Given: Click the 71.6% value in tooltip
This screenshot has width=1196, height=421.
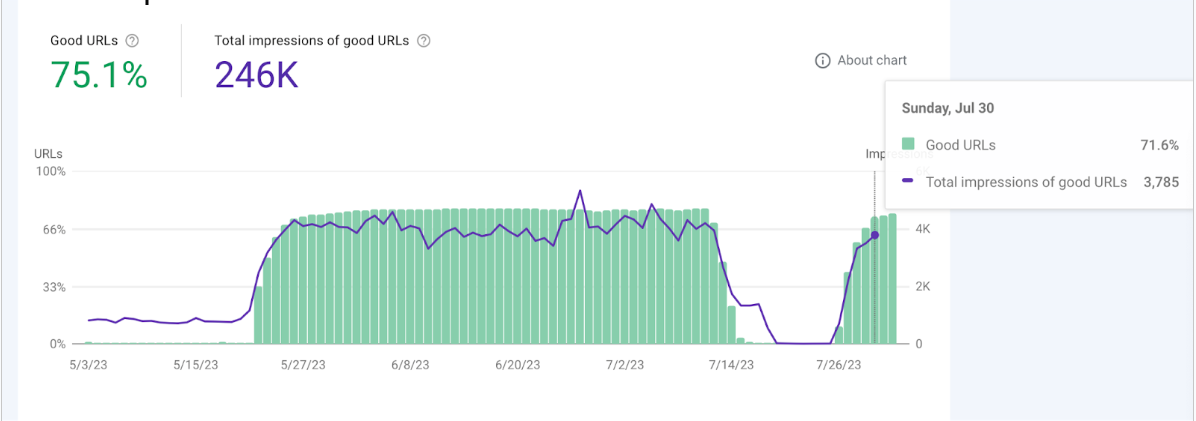Looking at the screenshot, I should pos(1160,145).
